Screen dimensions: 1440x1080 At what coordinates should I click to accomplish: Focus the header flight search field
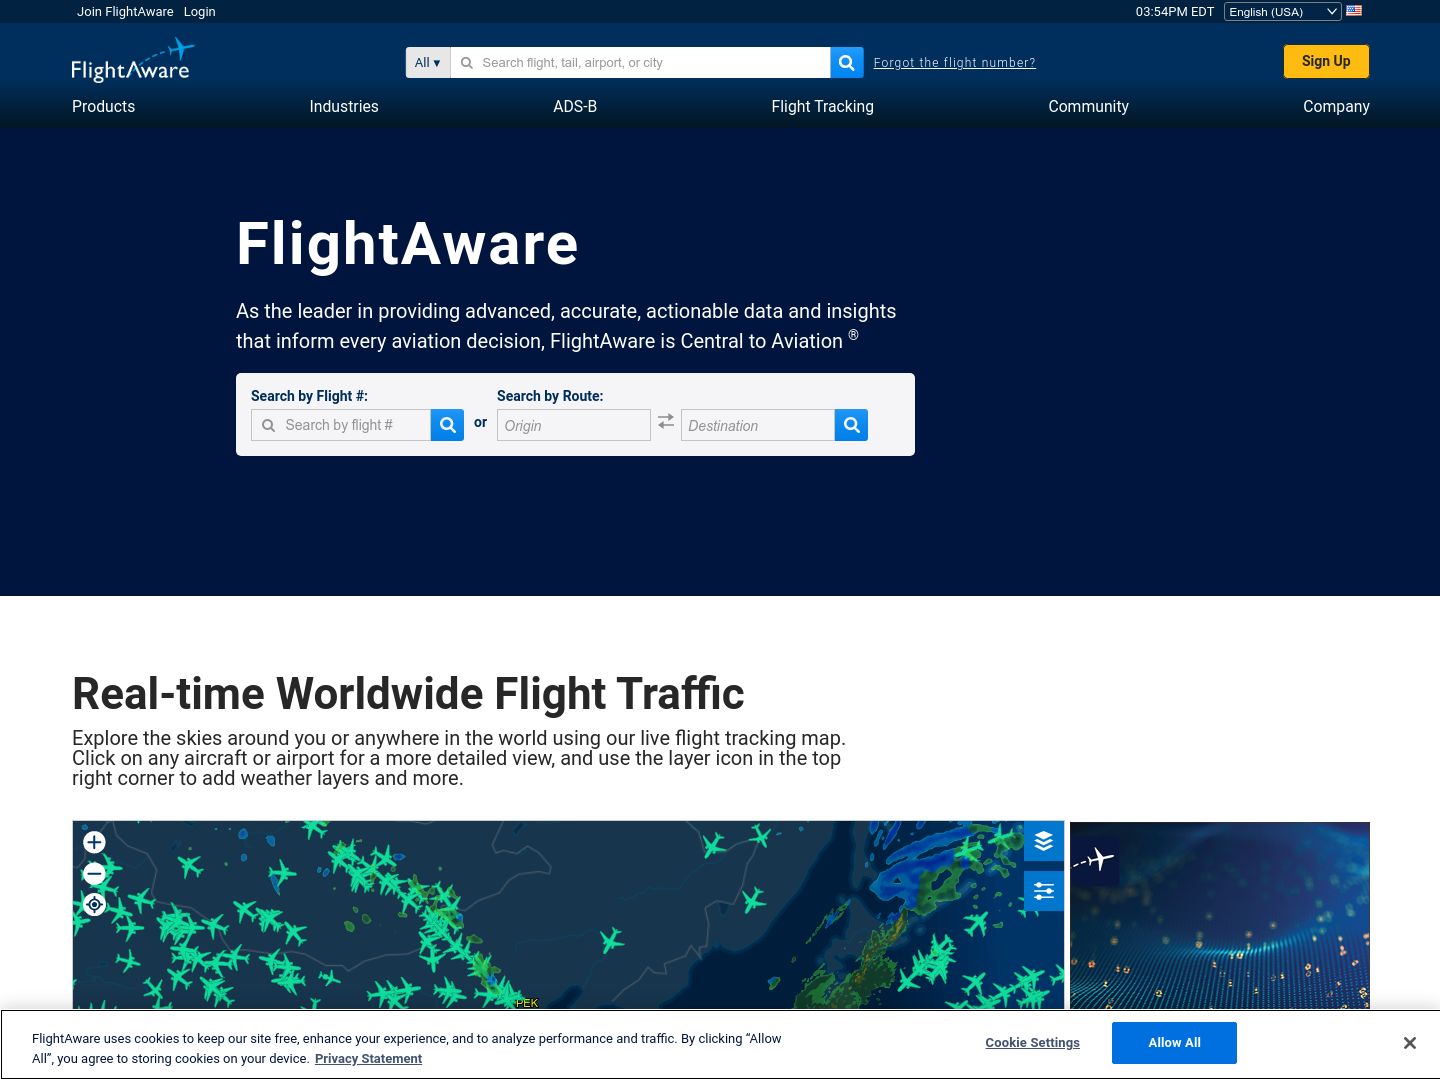point(640,62)
